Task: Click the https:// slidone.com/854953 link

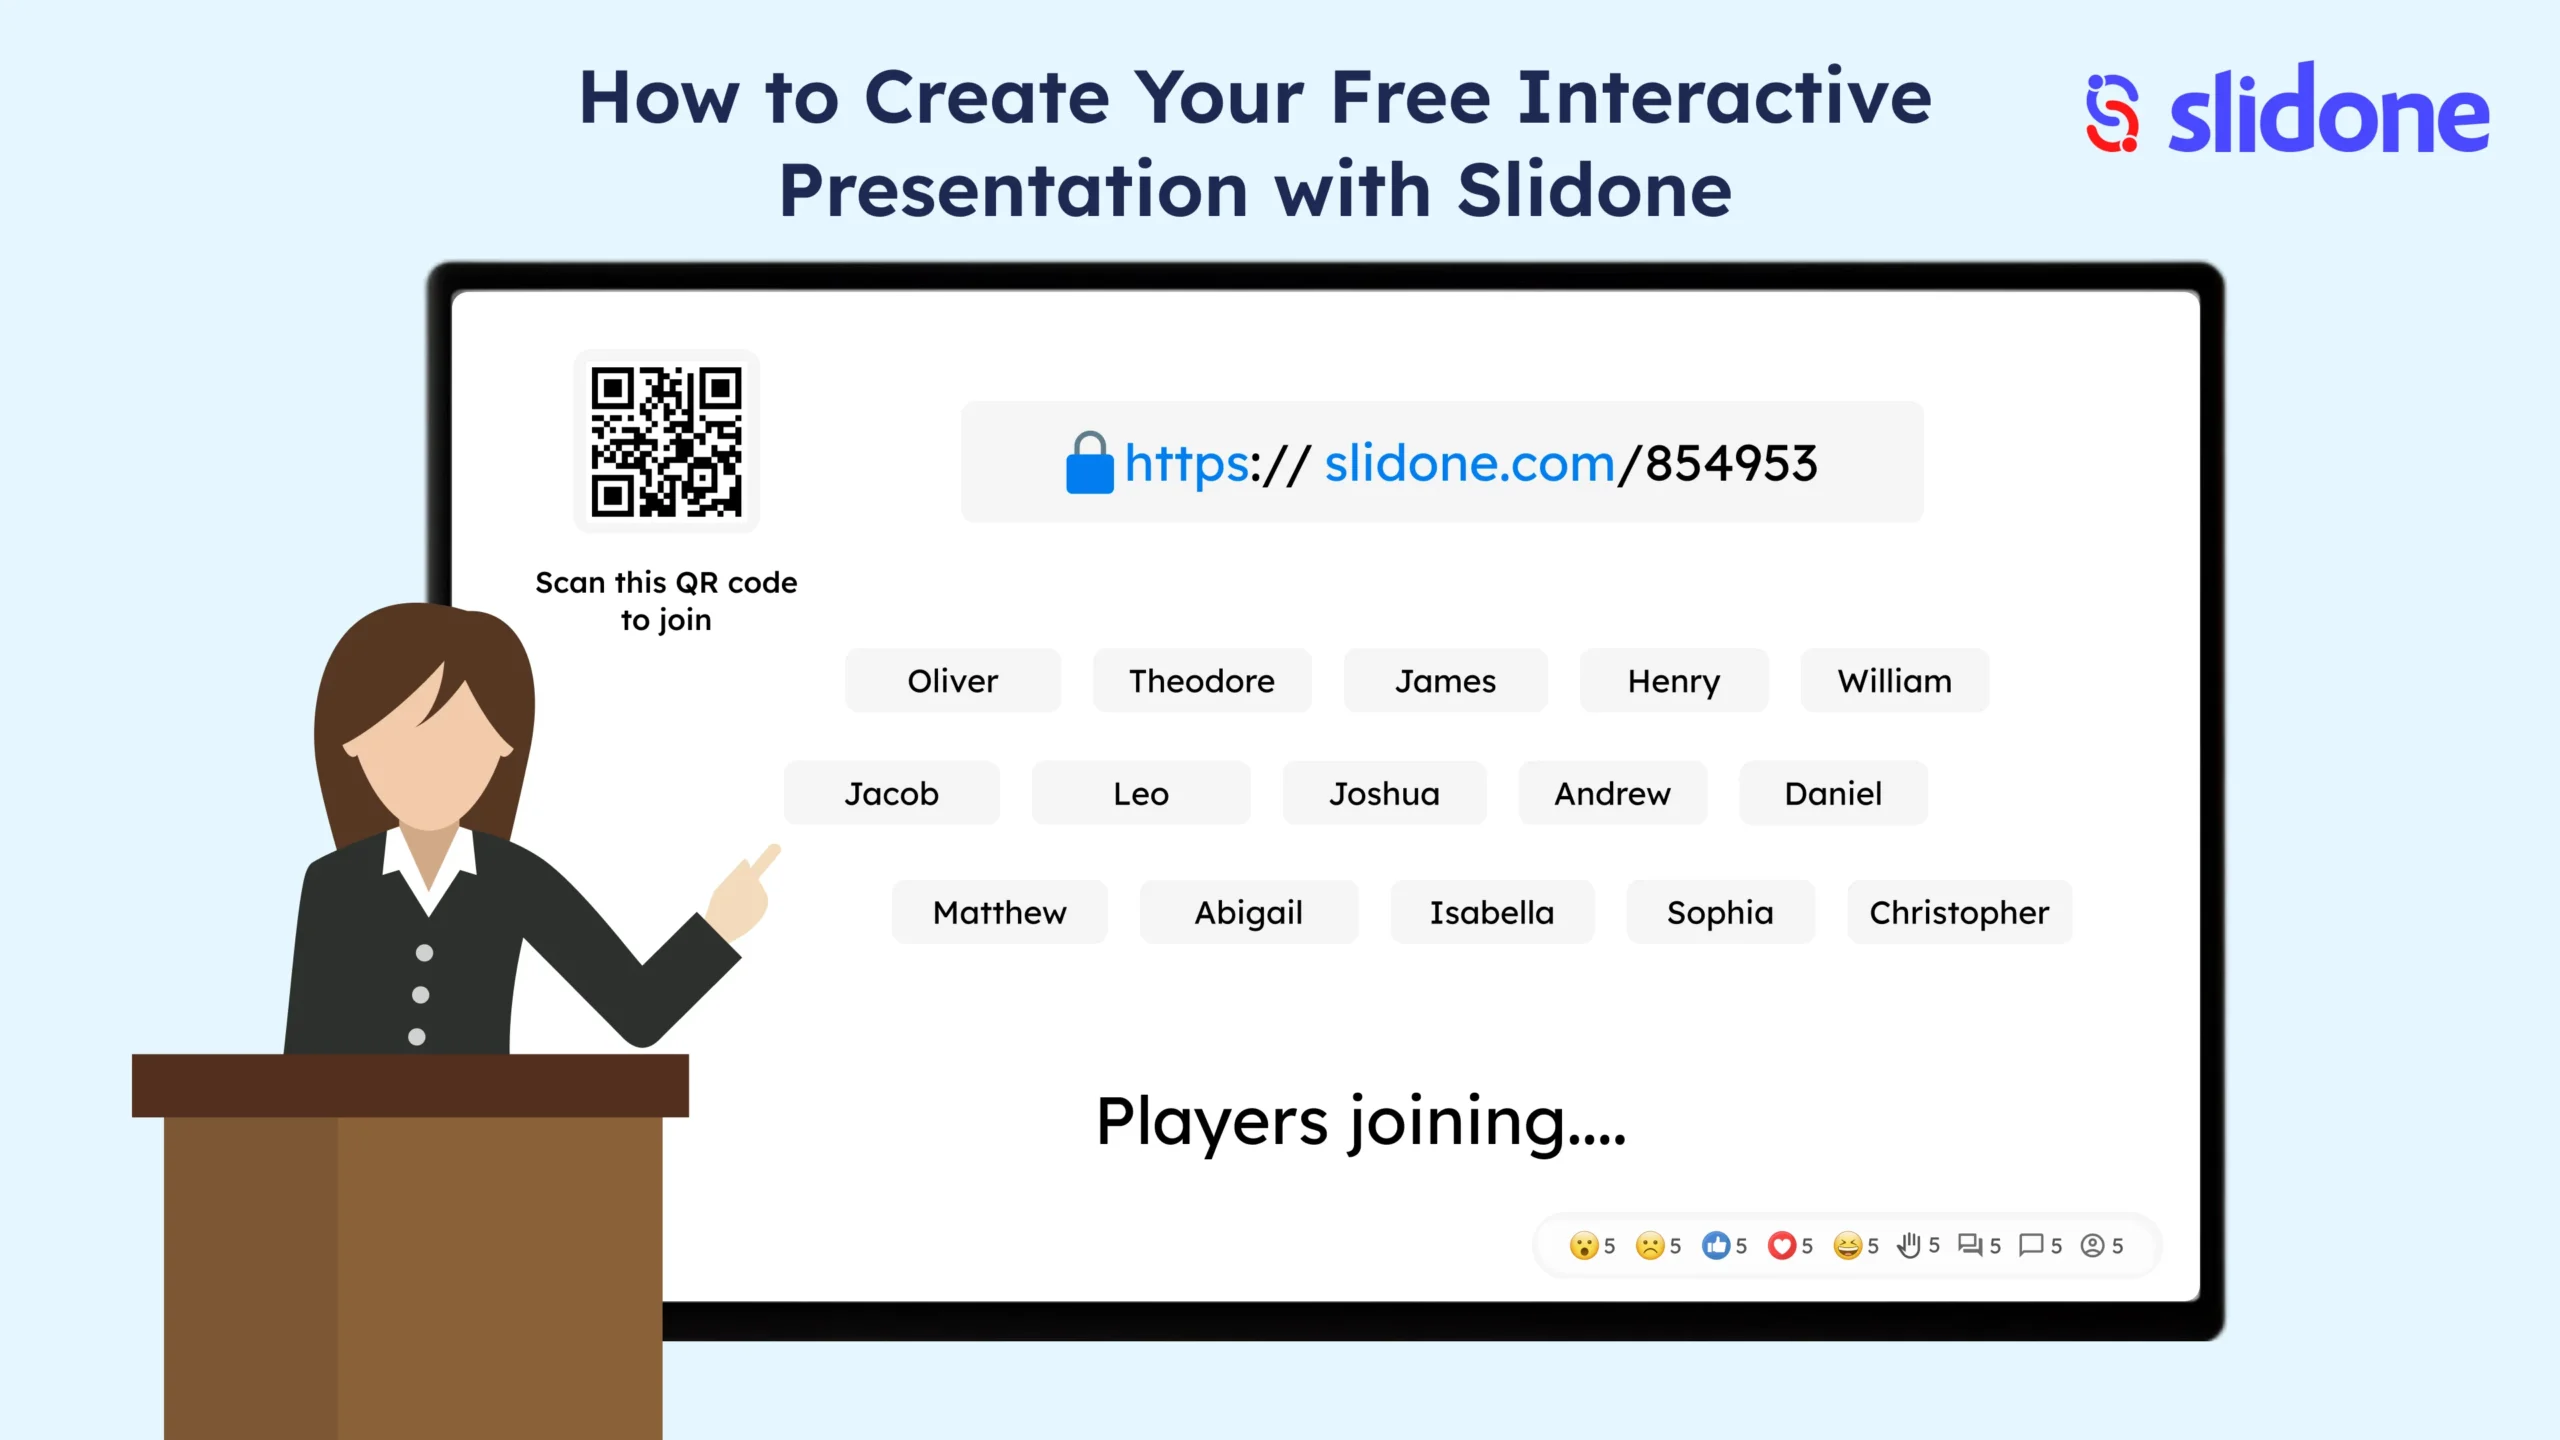Action: coord(1440,461)
